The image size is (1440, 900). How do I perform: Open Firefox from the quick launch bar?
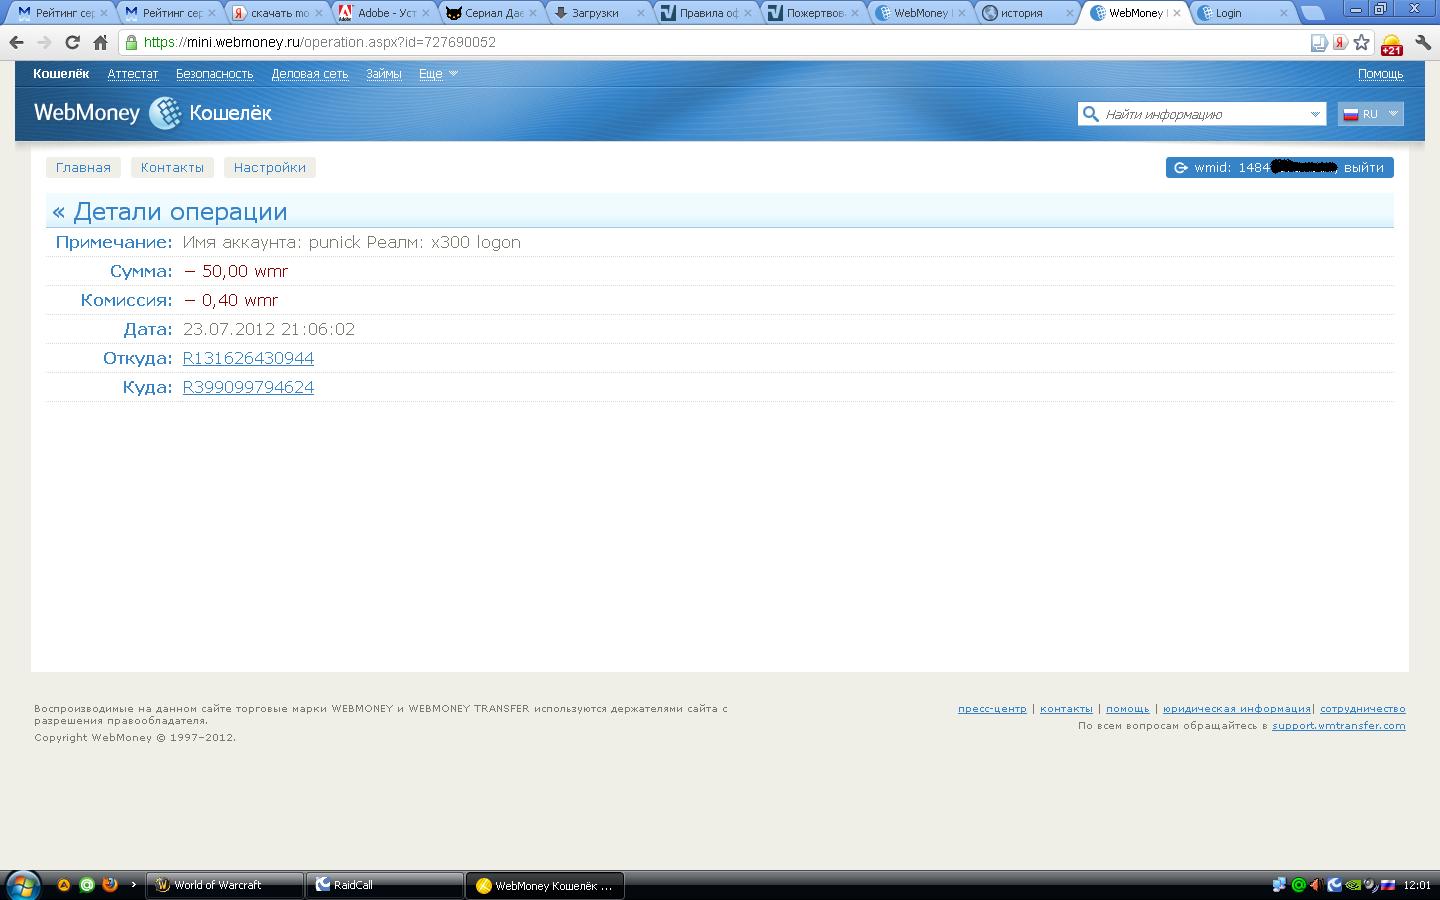tap(110, 885)
